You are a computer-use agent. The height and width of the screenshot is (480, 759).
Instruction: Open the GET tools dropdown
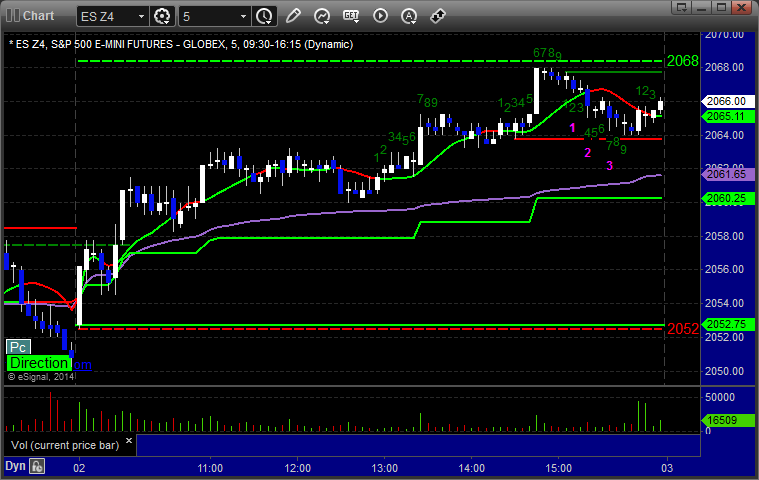(x=351, y=16)
